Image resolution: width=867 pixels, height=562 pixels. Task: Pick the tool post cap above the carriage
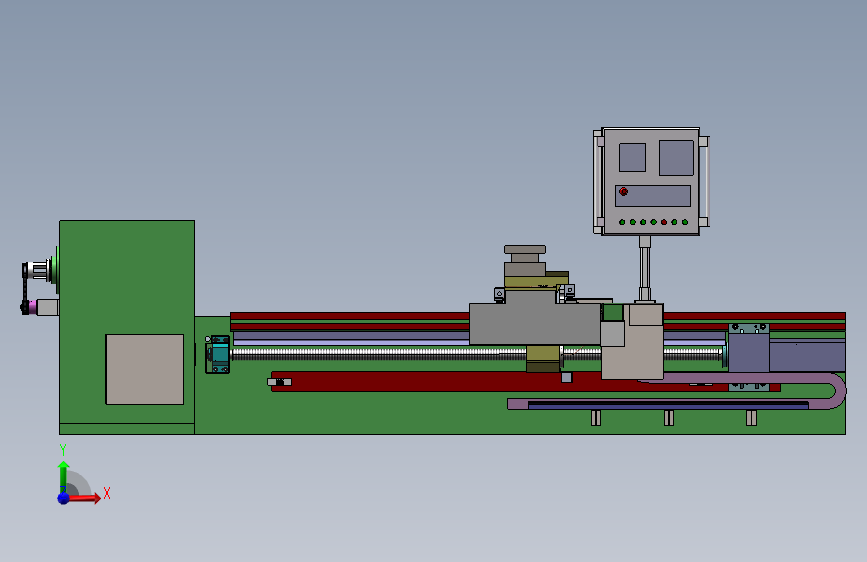coord(525,249)
